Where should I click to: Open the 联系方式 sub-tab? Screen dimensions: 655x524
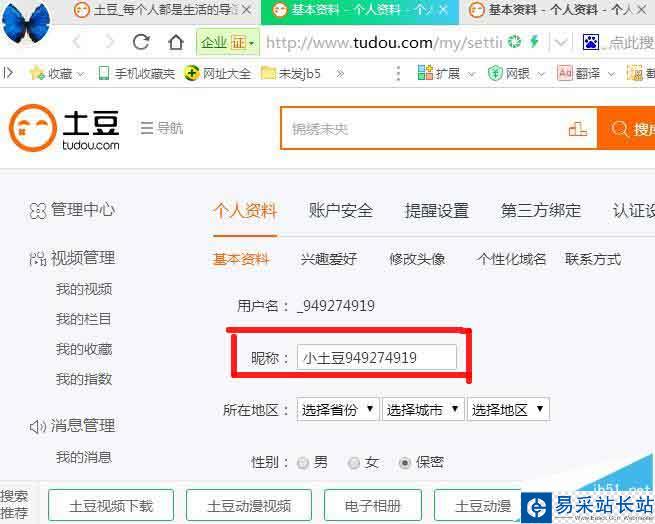click(593, 259)
